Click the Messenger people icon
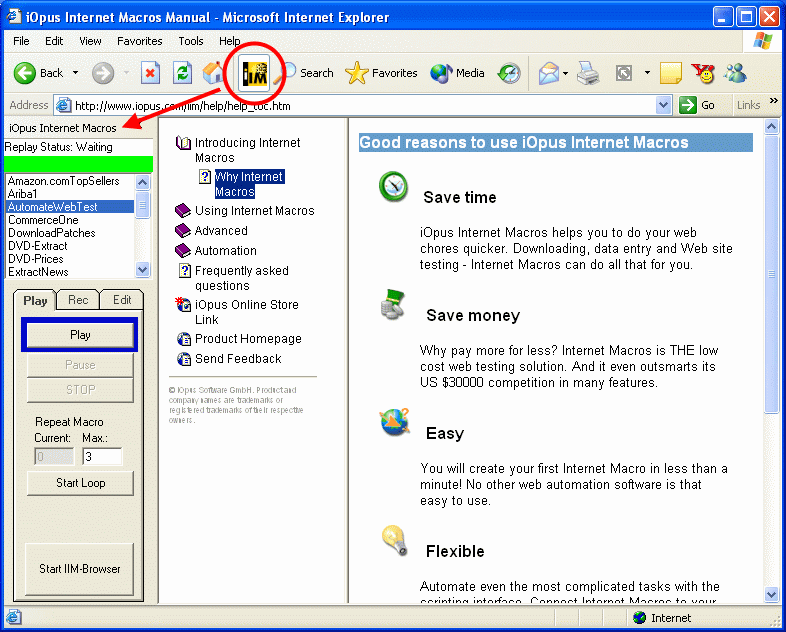Image resolution: width=786 pixels, height=632 pixels. (735, 73)
